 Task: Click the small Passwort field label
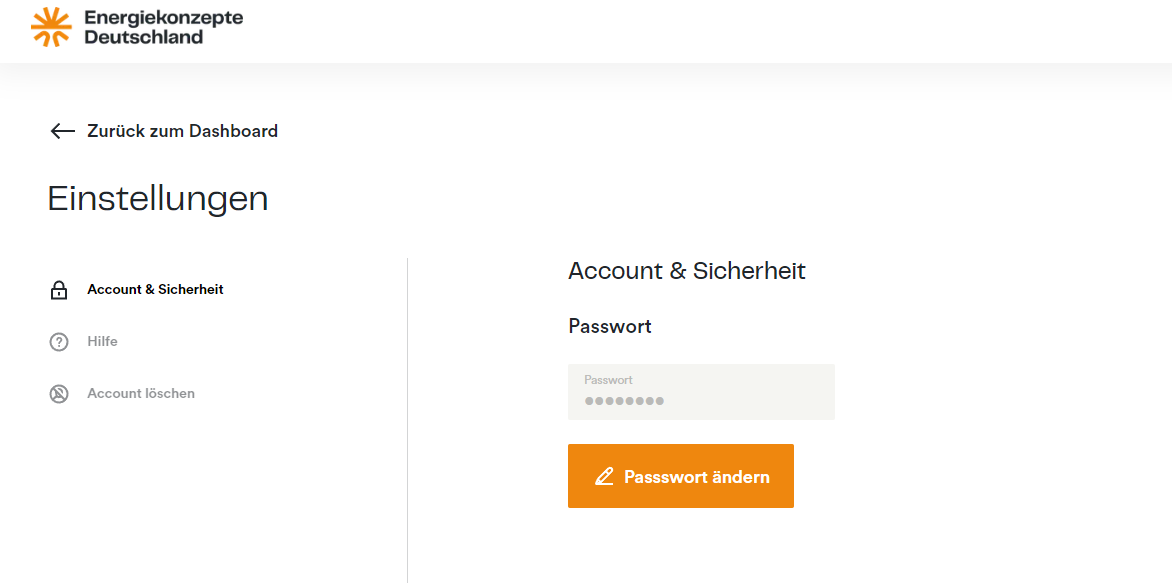(x=608, y=380)
